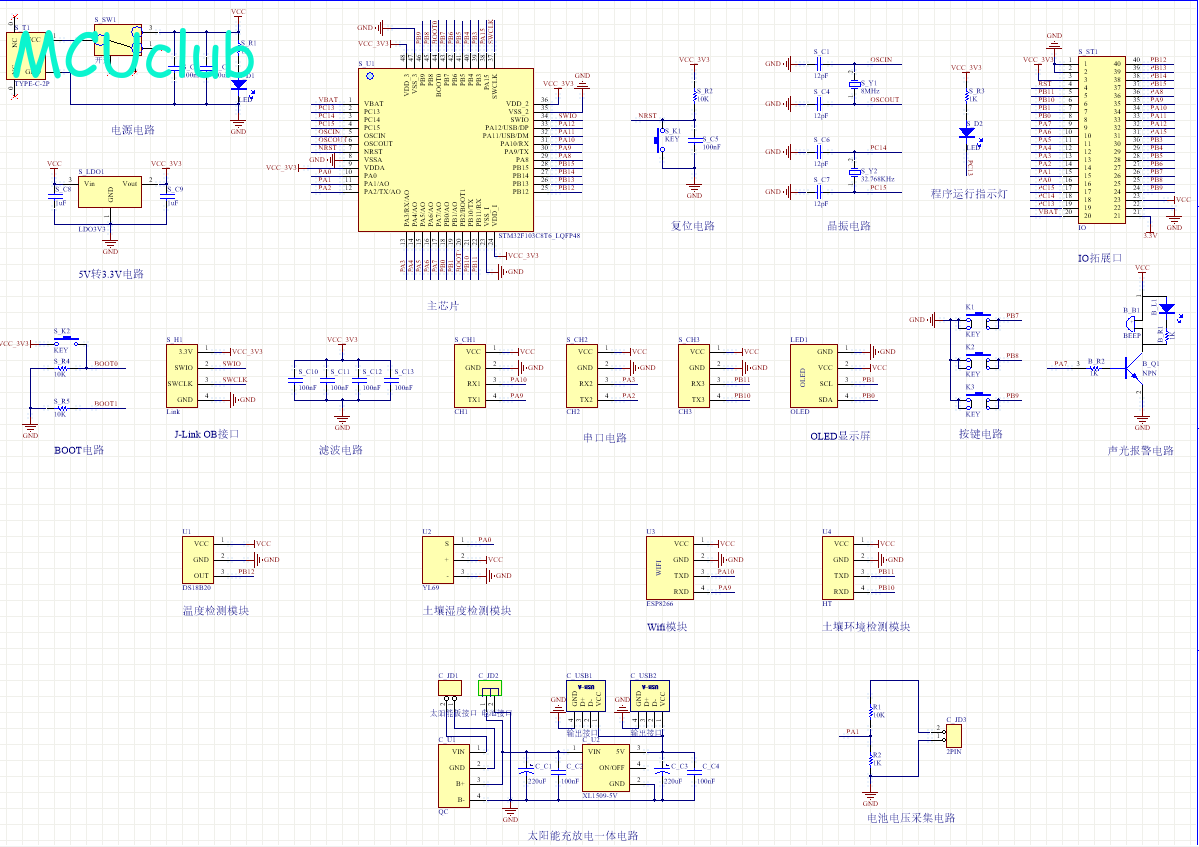Select the B_Q1 NPN transistor
Screen dimensions: 1199x847
tap(1134, 368)
